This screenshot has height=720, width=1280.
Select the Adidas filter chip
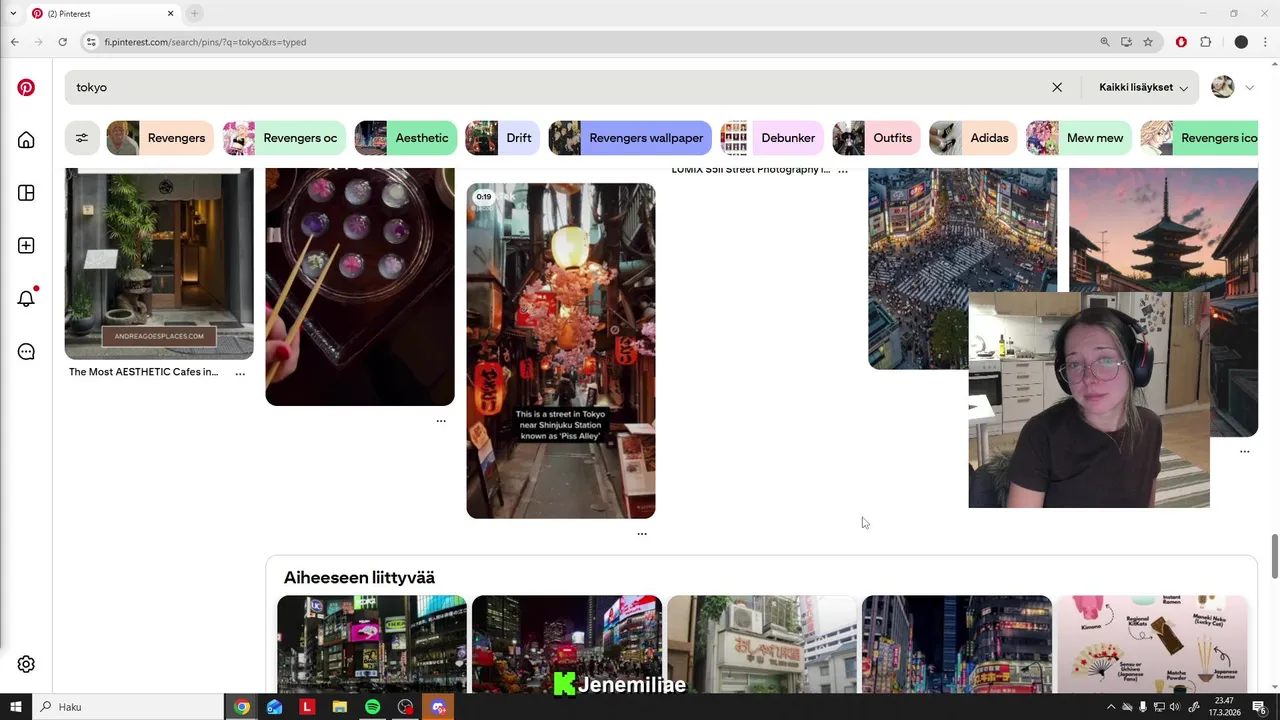pos(973,138)
